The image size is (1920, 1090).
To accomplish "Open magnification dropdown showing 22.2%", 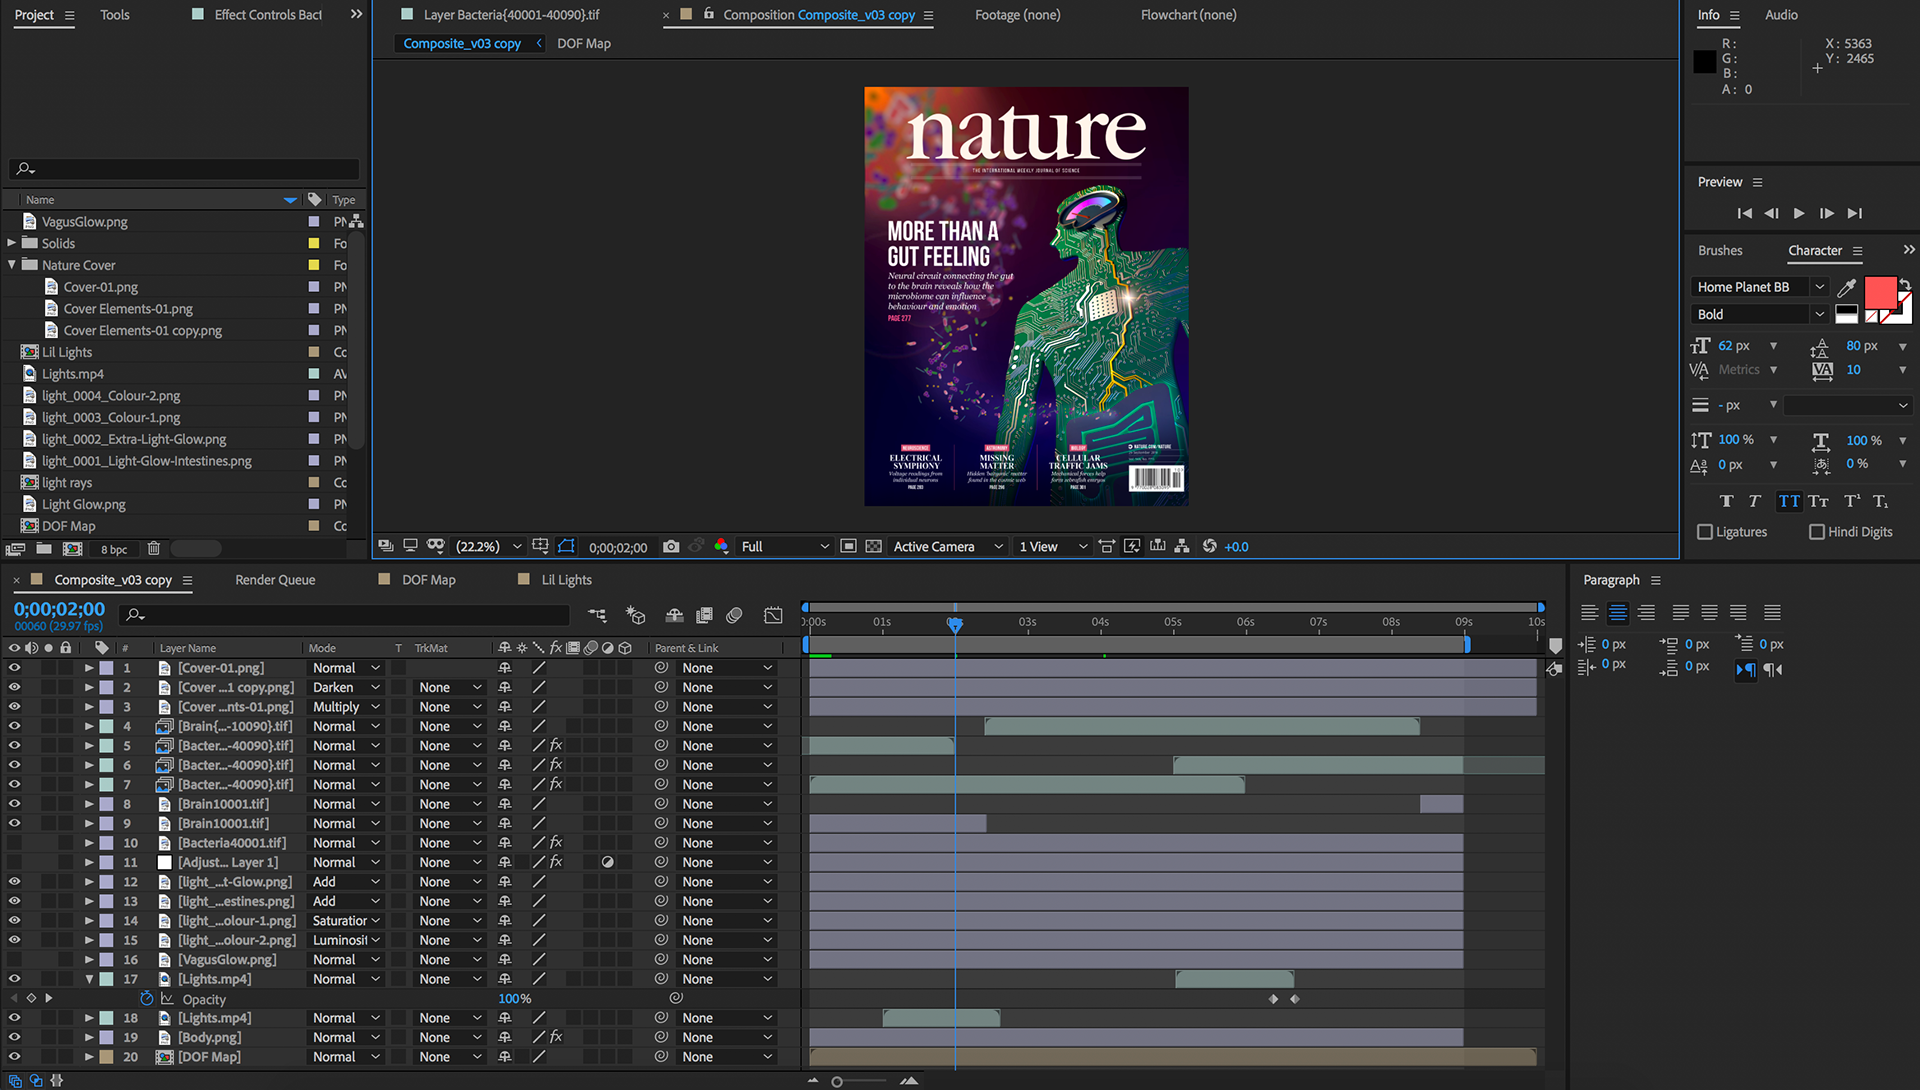I will [x=488, y=546].
